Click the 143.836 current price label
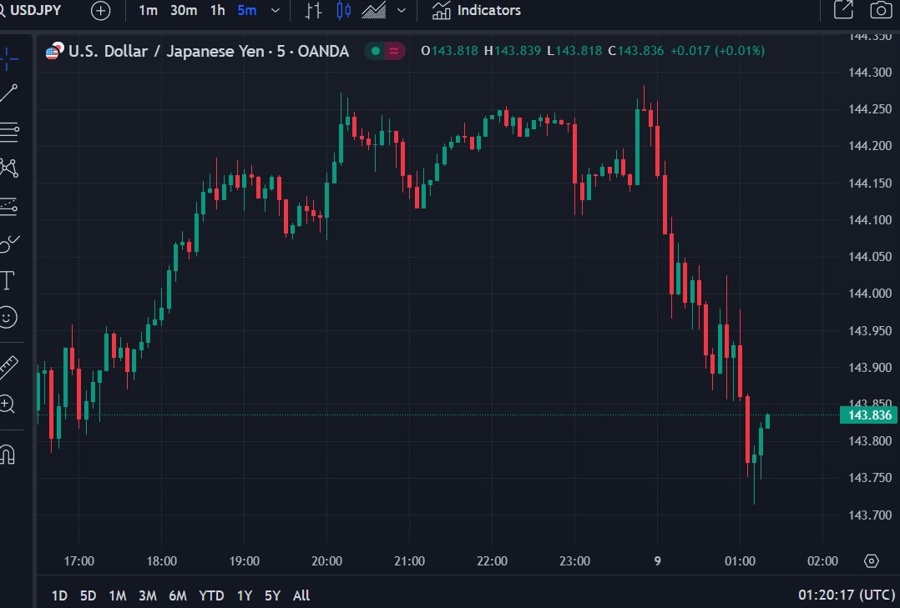The image size is (900, 608). (868, 415)
